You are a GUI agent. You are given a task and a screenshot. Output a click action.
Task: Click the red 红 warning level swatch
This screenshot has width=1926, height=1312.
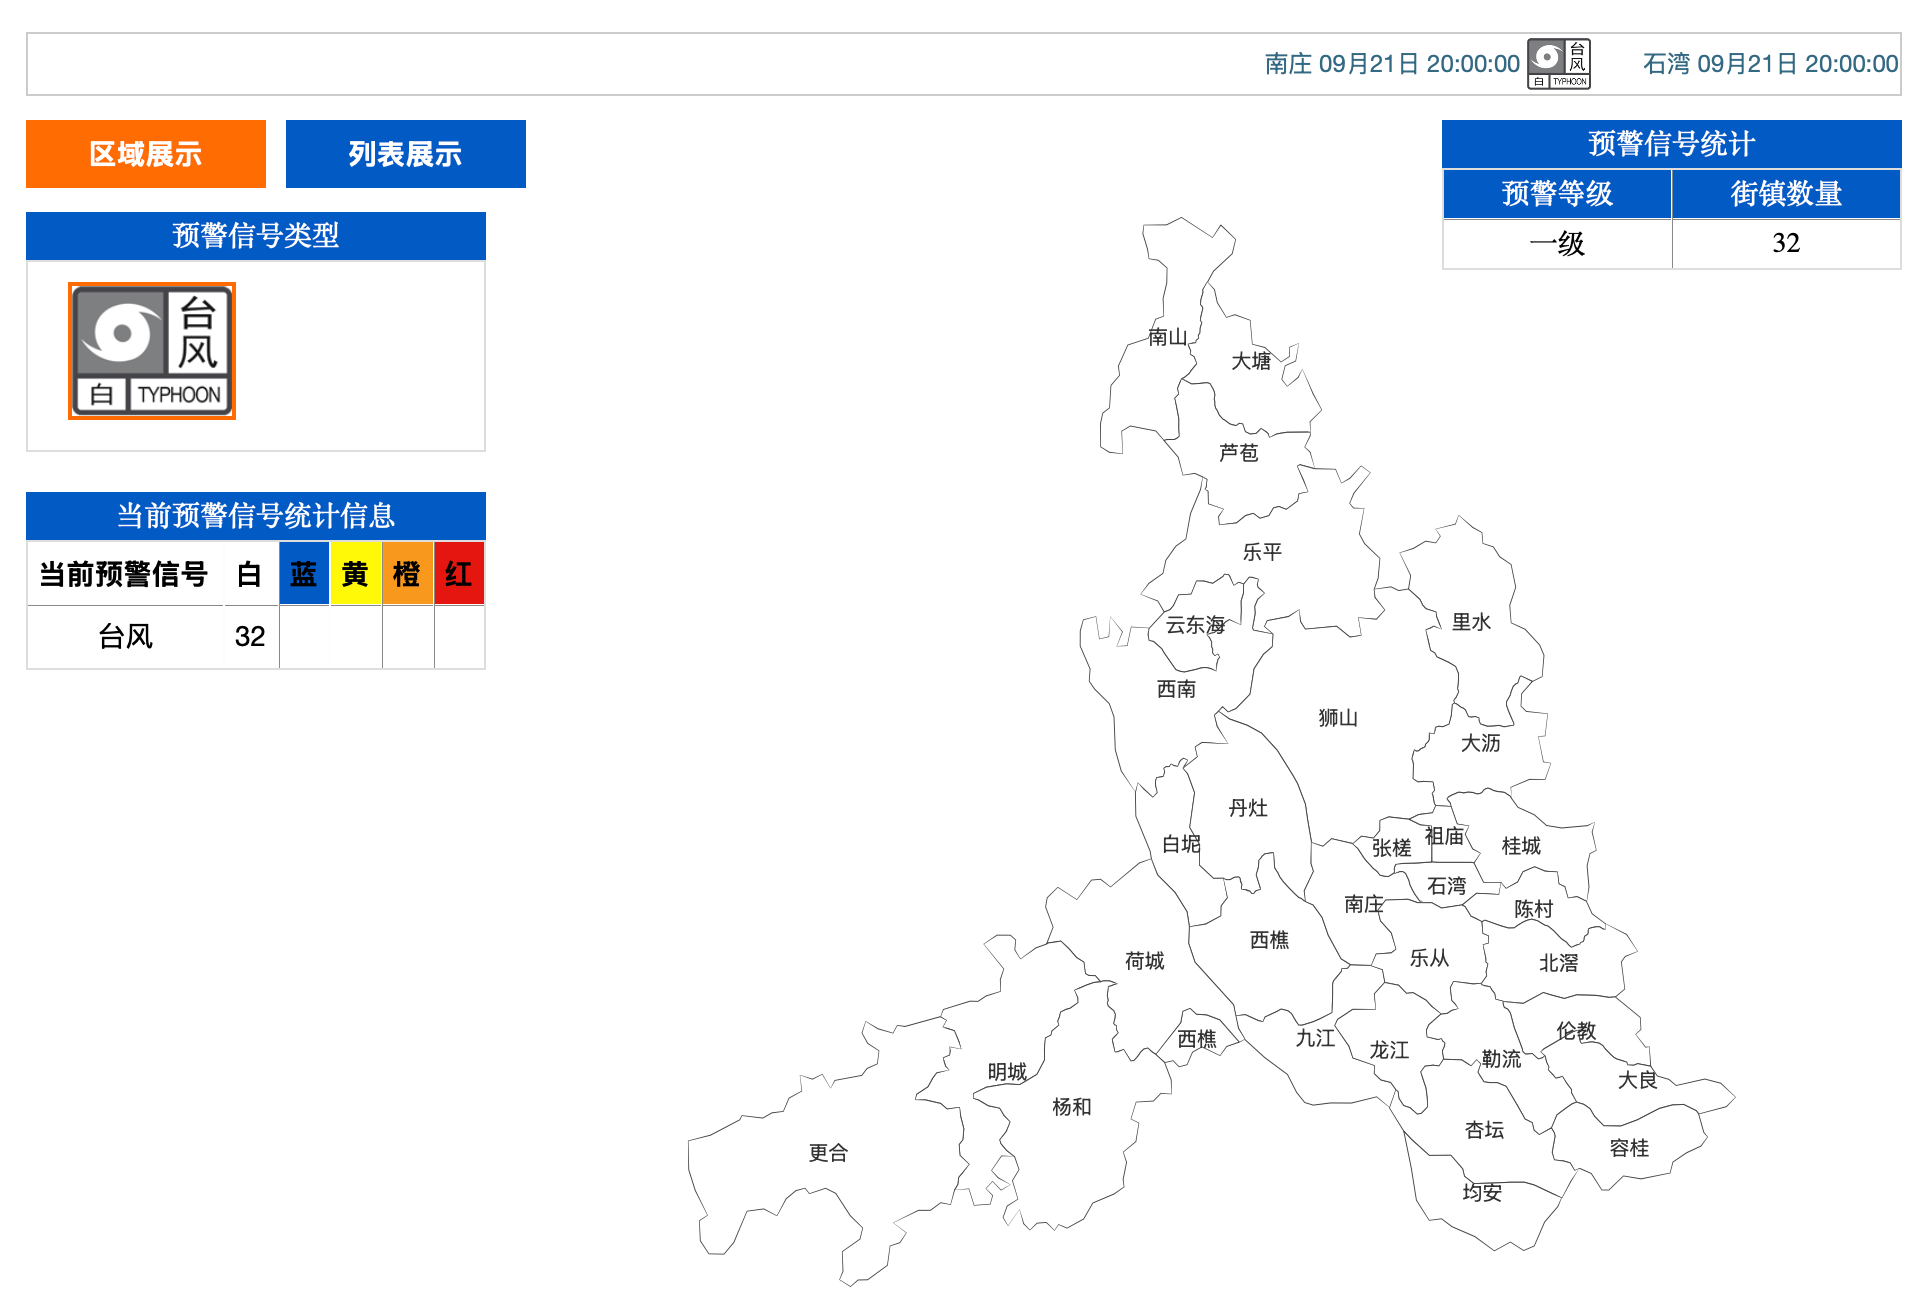459,574
